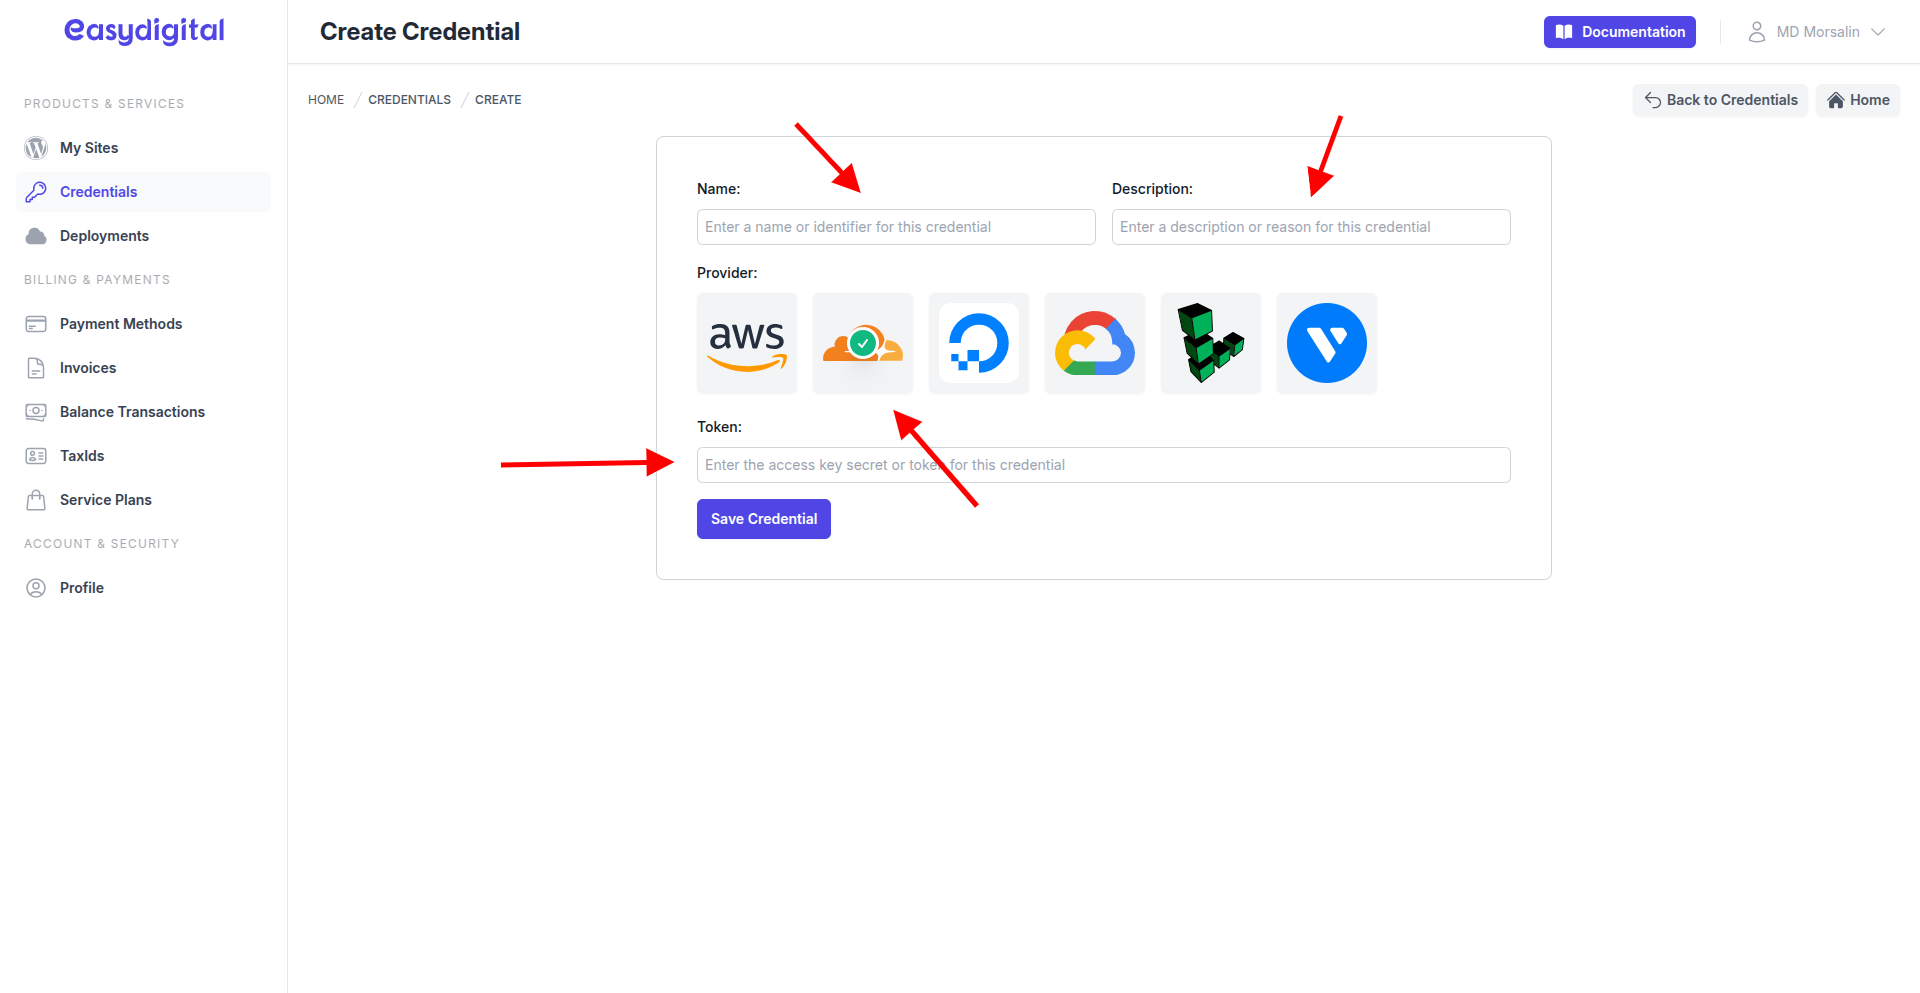Click the easydigital logo

point(143,31)
